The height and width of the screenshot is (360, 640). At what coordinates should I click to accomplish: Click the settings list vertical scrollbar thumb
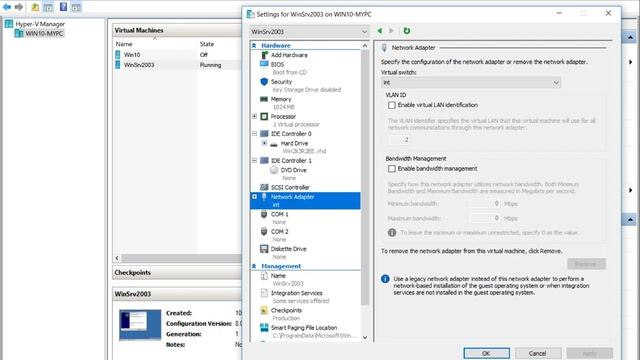pos(365,178)
